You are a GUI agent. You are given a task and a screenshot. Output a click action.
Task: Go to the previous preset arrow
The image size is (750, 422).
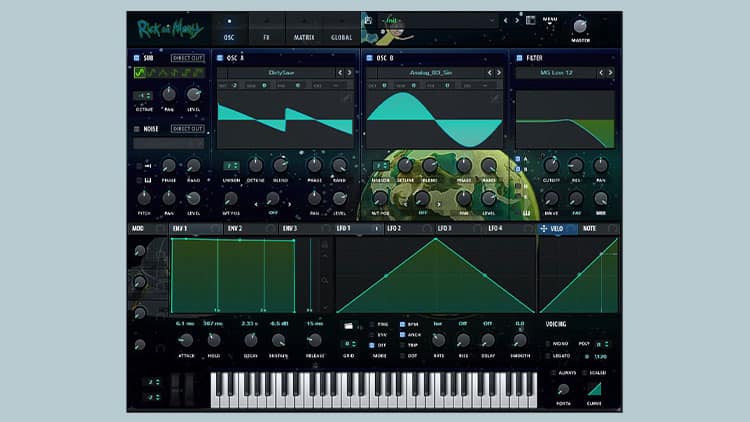pos(506,21)
